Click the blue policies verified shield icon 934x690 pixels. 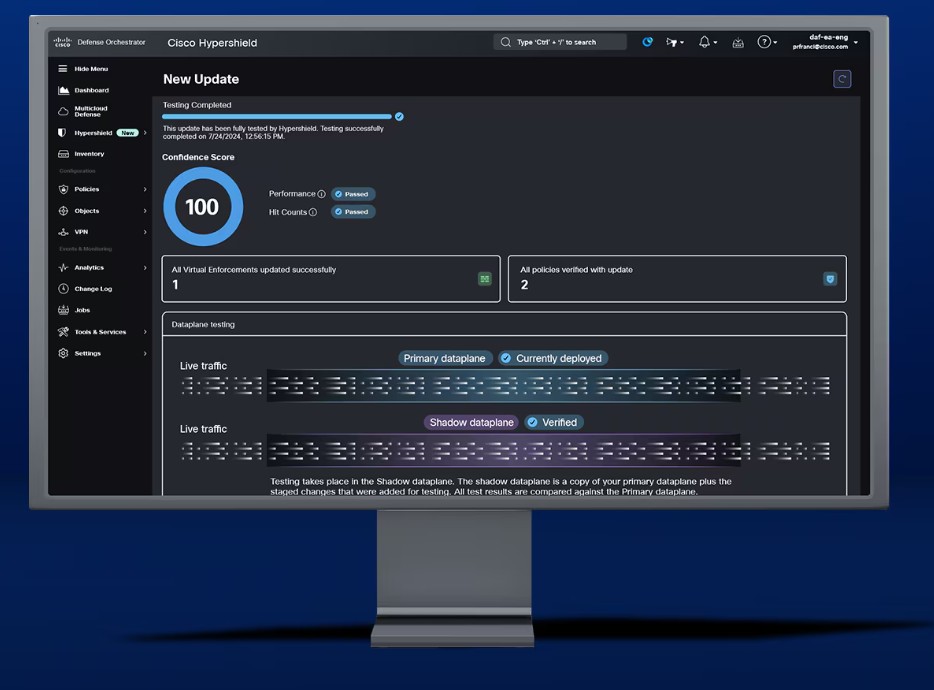click(x=830, y=278)
